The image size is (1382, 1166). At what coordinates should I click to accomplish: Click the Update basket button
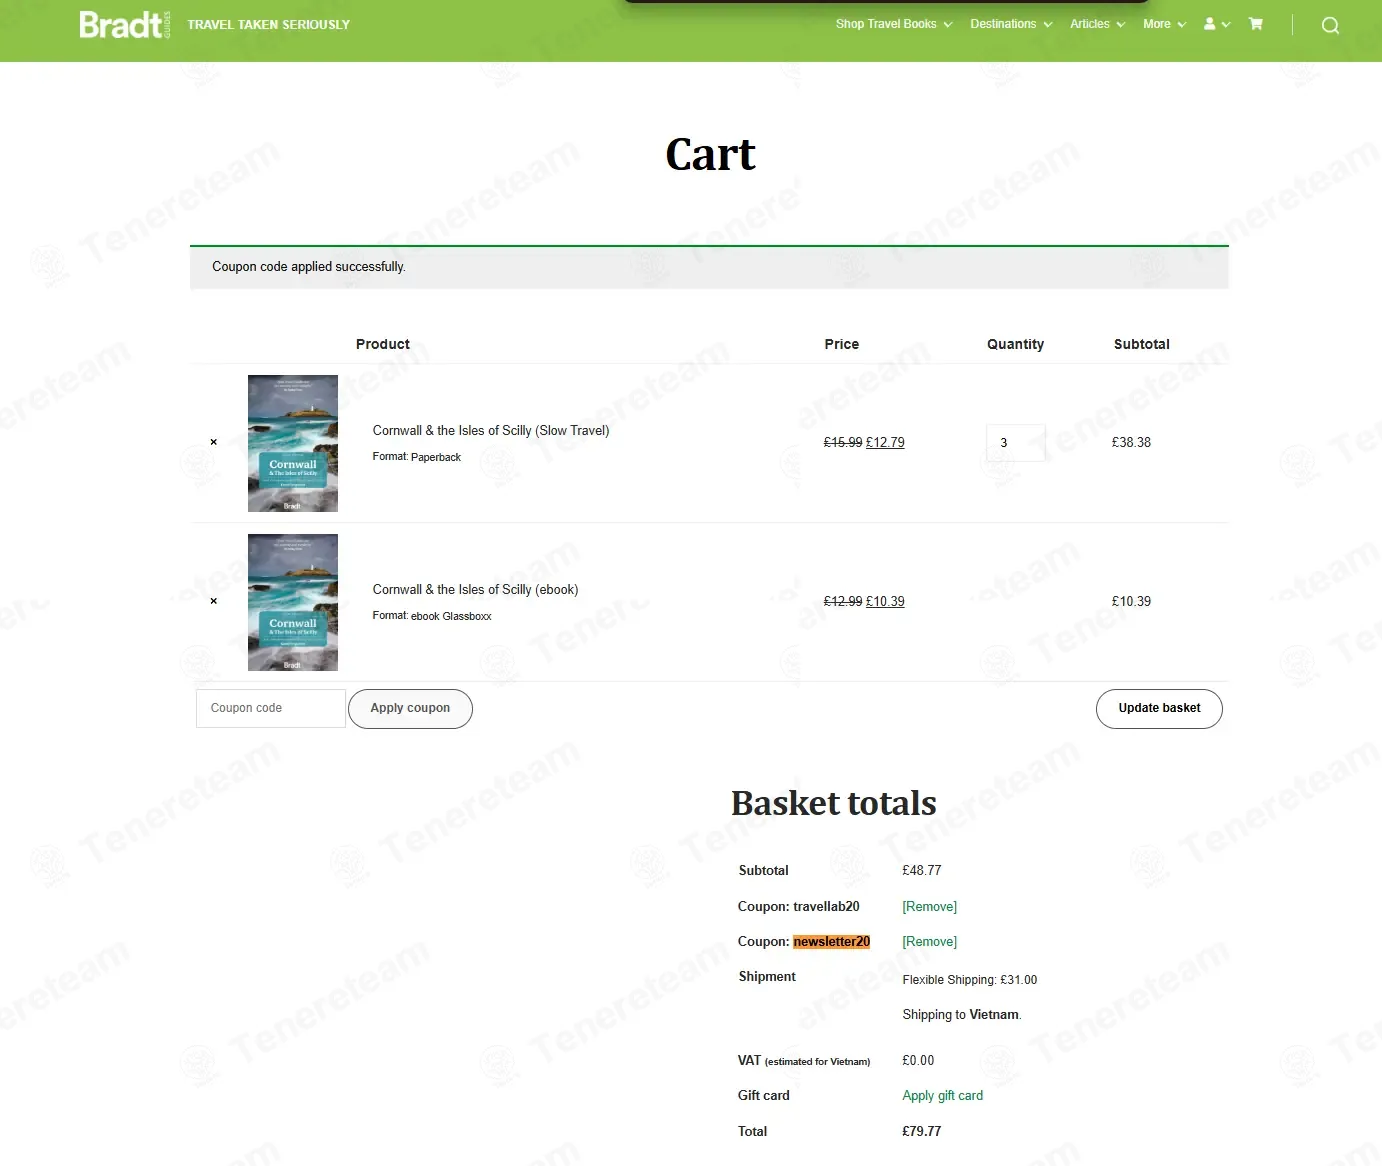coord(1159,708)
